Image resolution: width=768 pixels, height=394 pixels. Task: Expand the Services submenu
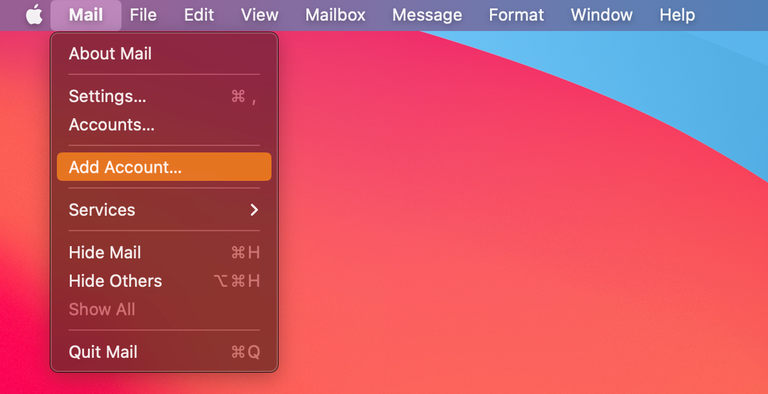(164, 210)
